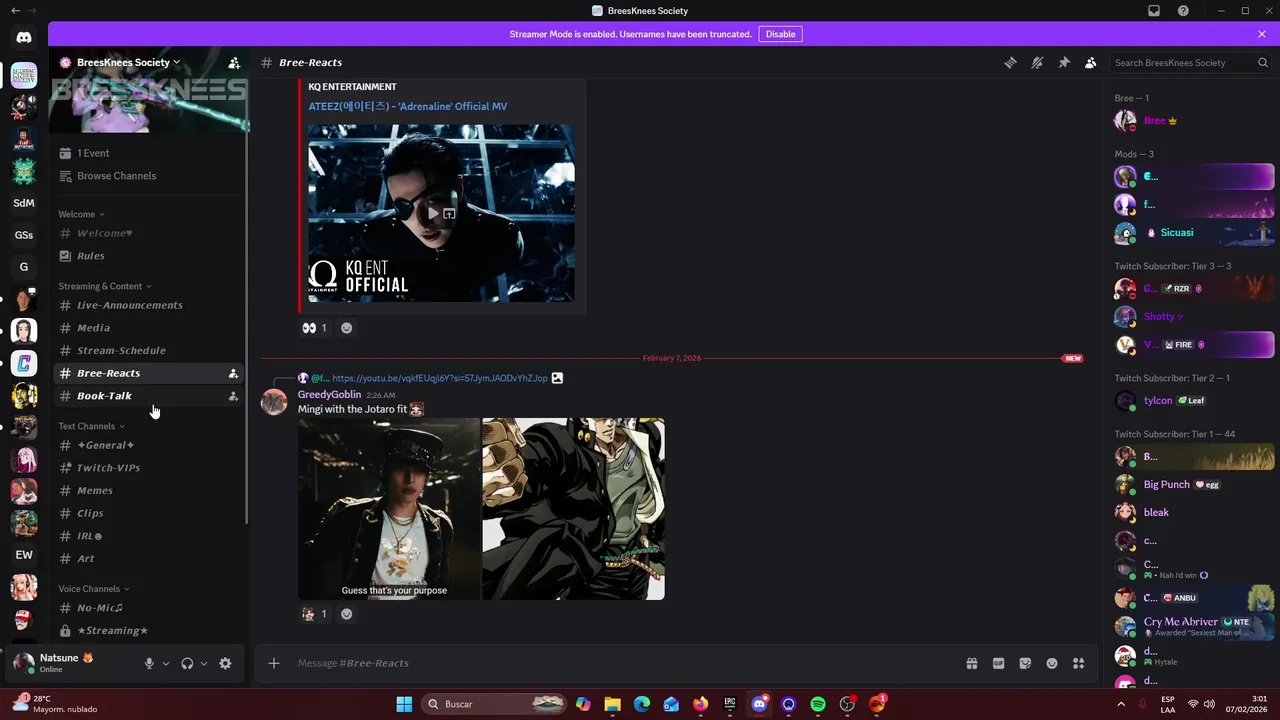The width and height of the screenshot is (1280, 720).
Task: Open the Live-Announcements channel
Action: click(148, 305)
